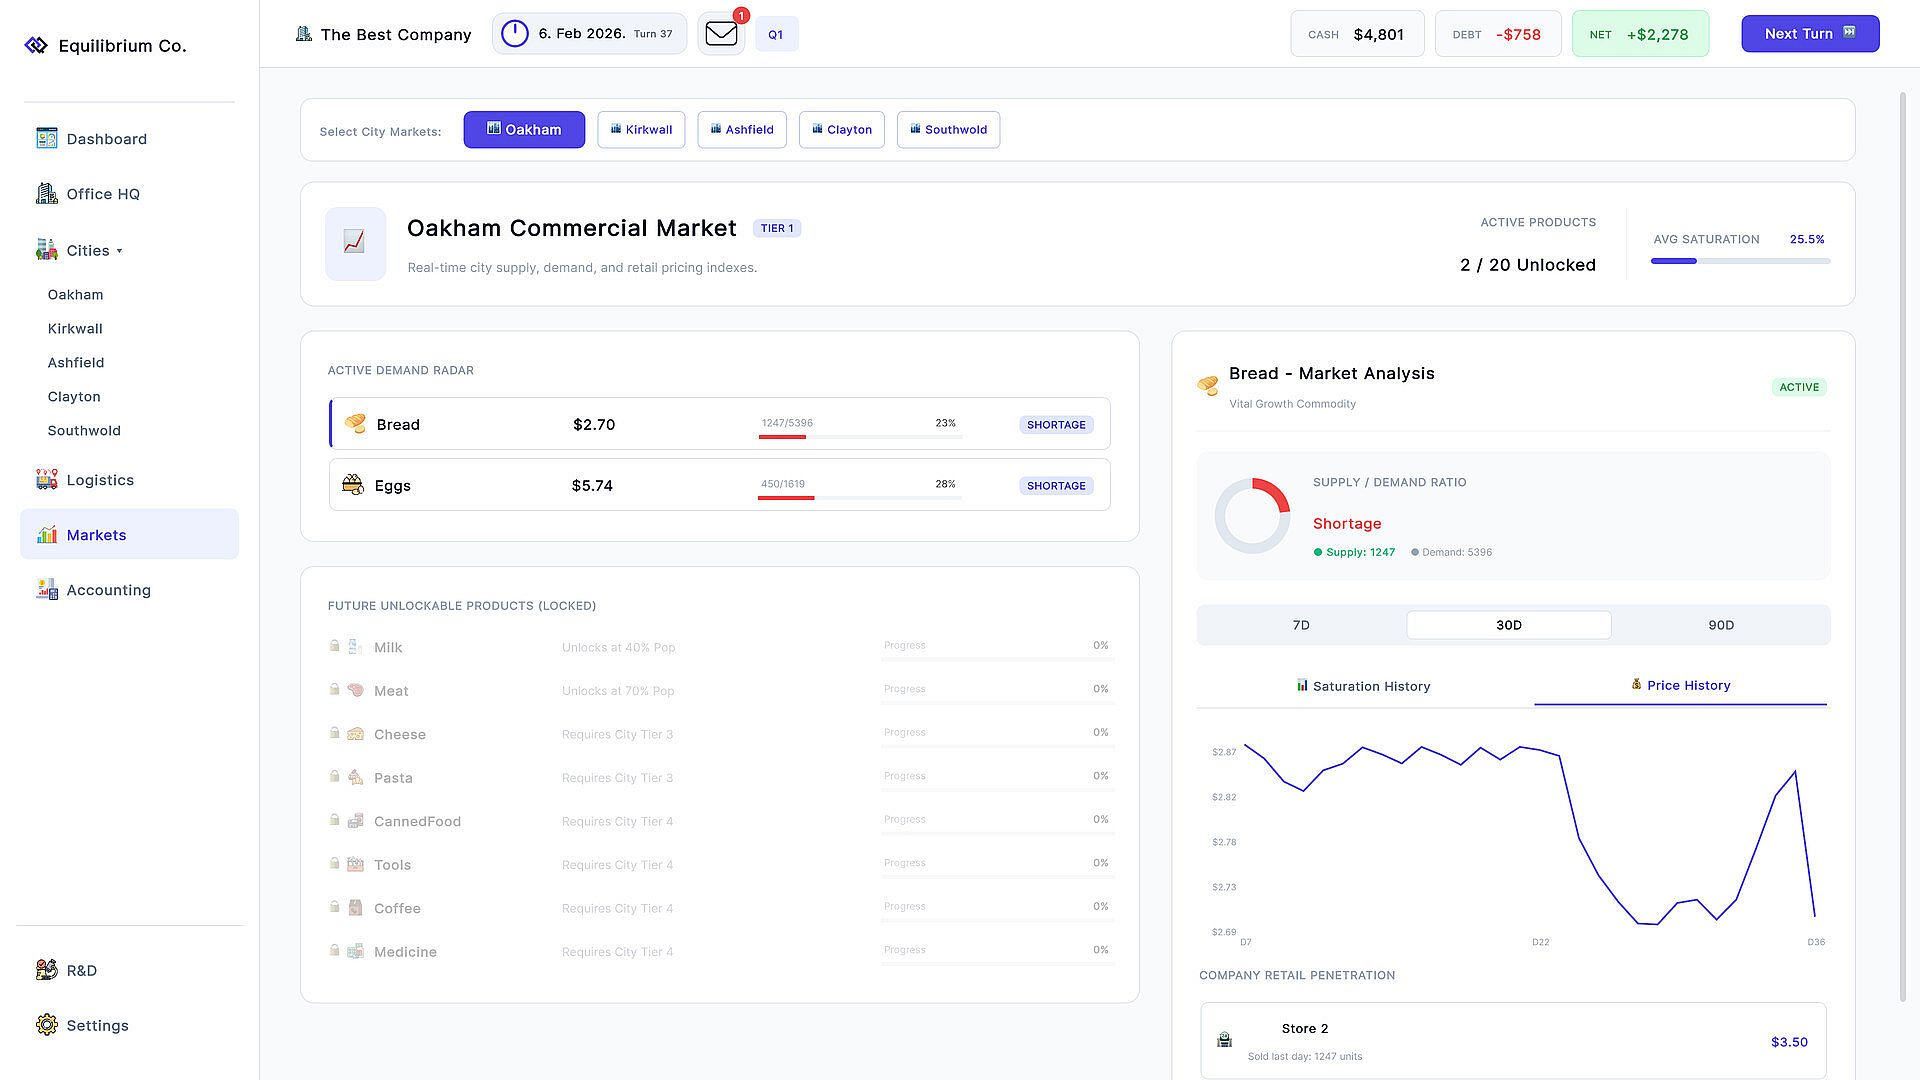Select the 90D time range
Viewport: 1920px width, 1080px height.
pyautogui.click(x=1720, y=625)
